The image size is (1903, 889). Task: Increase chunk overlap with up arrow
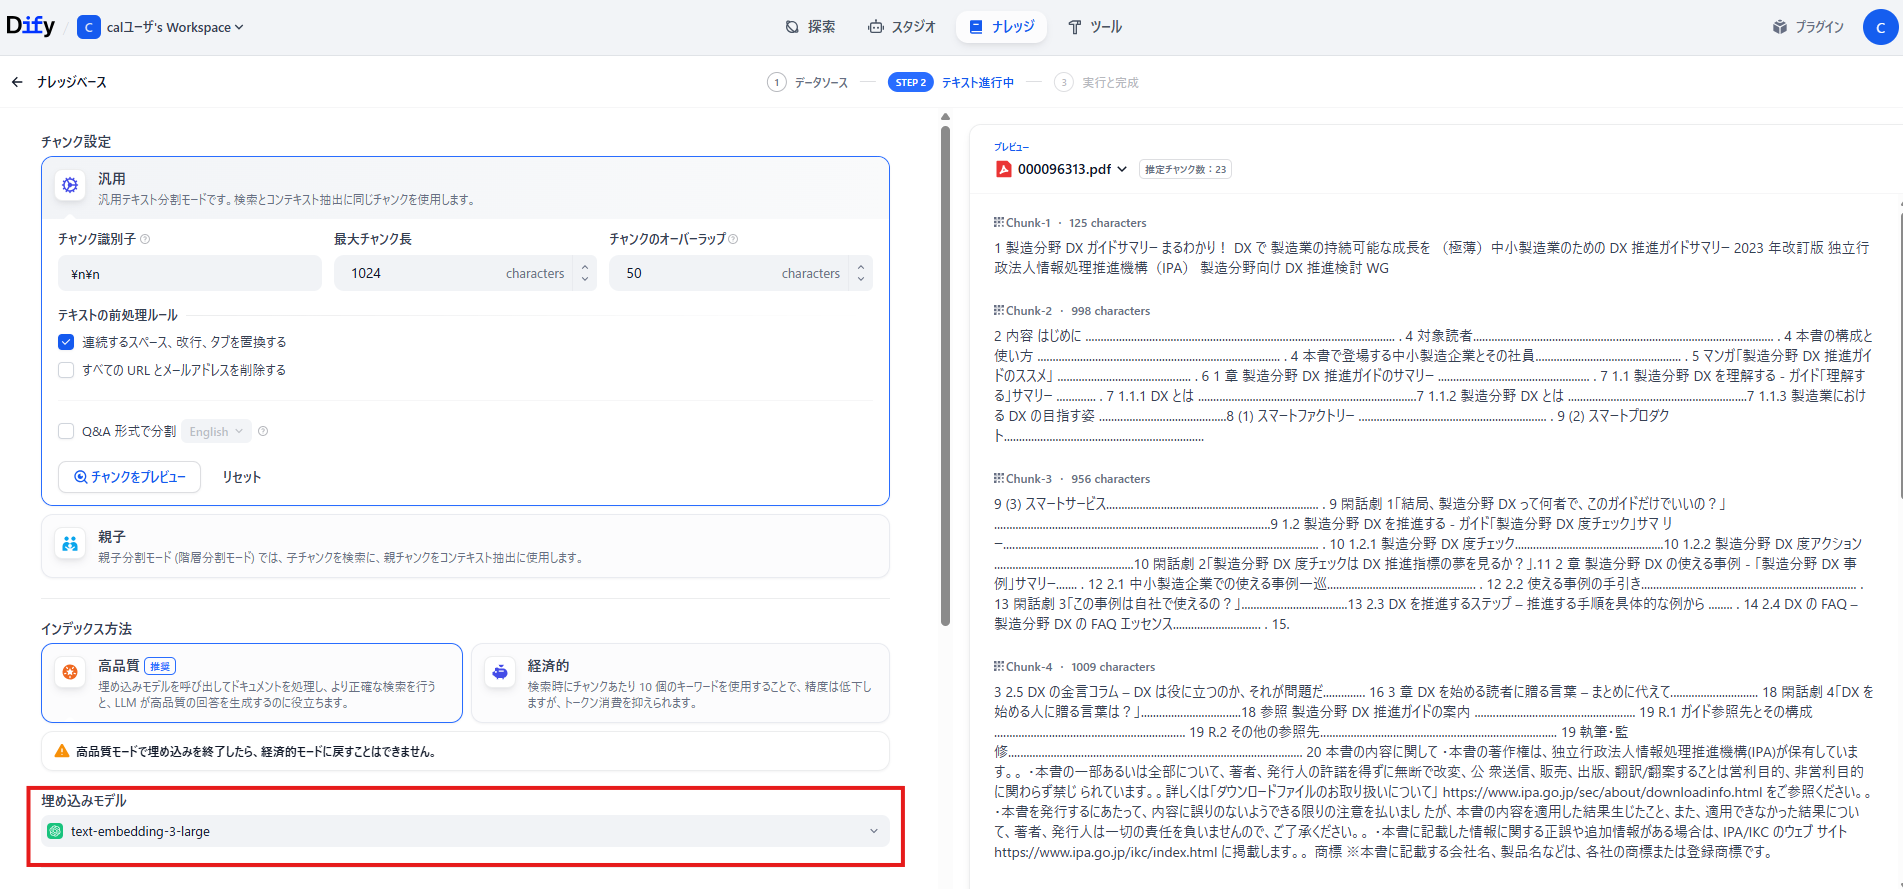861,266
